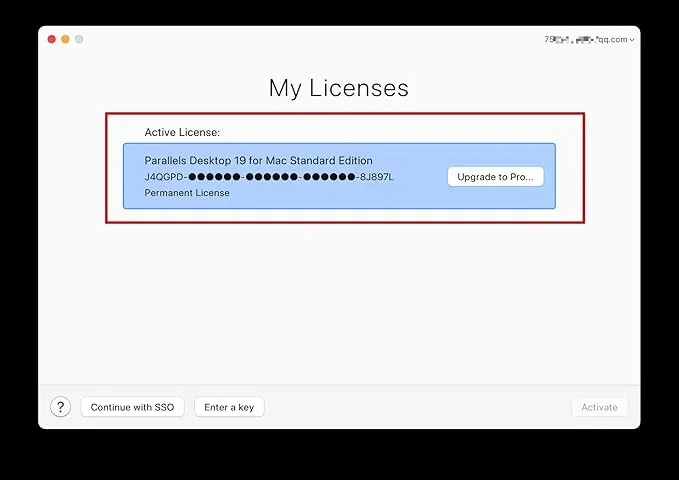Click the Upgrade to Pro... button
This screenshot has height=480, width=679.
pyautogui.click(x=495, y=176)
